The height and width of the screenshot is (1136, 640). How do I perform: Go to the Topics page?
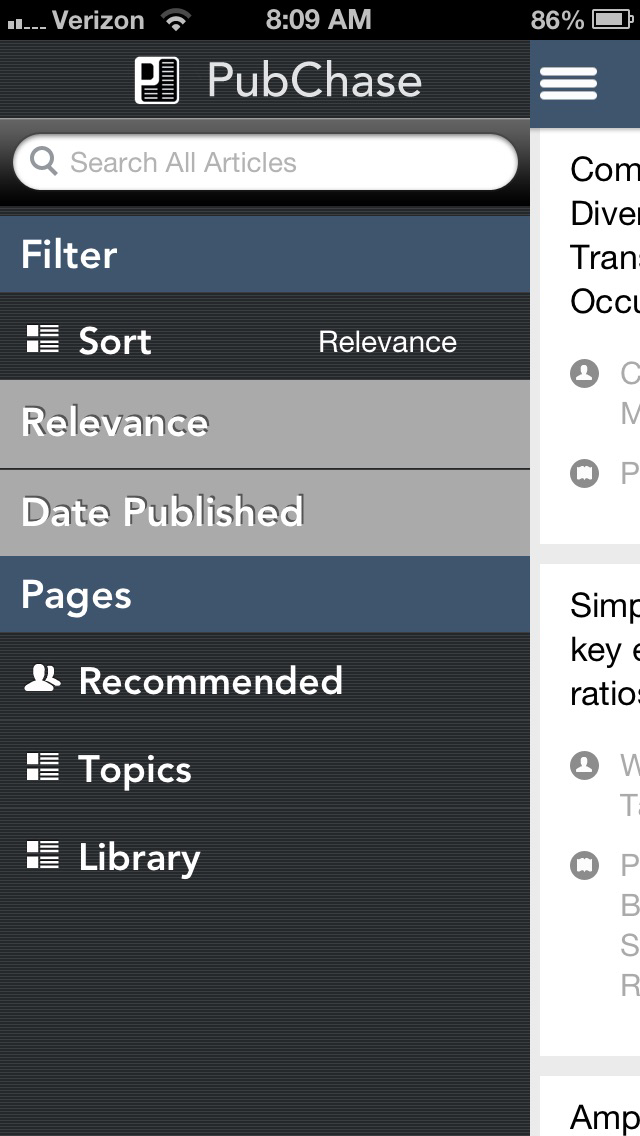(265, 769)
